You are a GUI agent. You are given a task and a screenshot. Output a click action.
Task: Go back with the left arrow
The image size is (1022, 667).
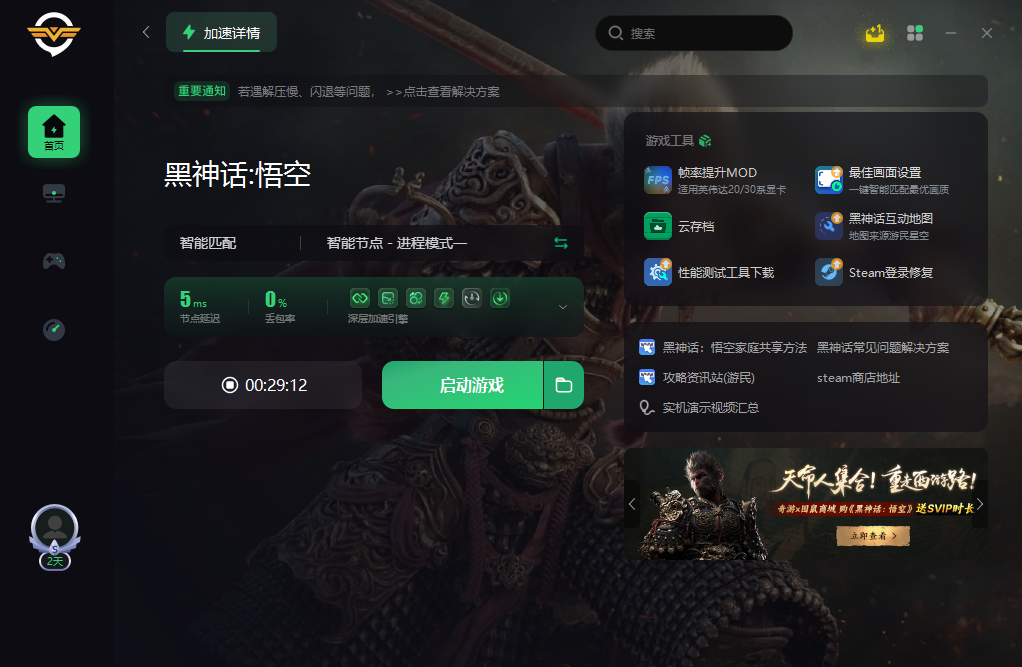[146, 32]
